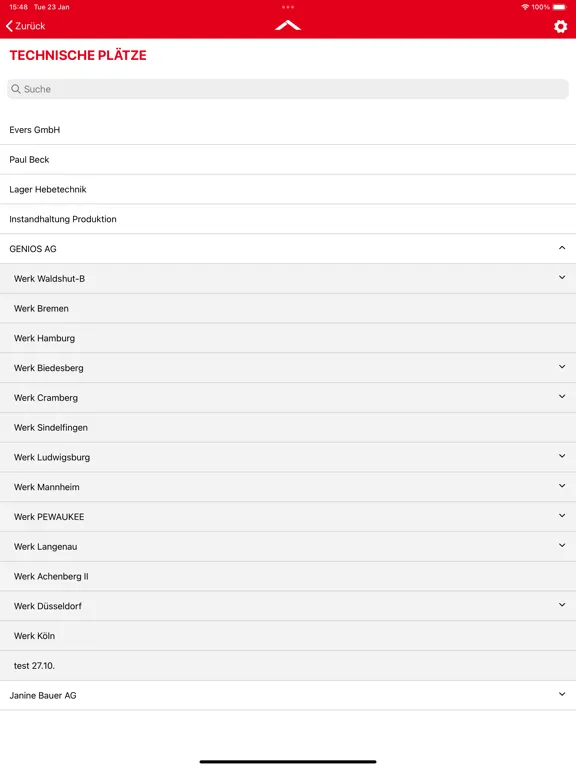Expand Werk Waldshut-B chevron

(x=562, y=278)
